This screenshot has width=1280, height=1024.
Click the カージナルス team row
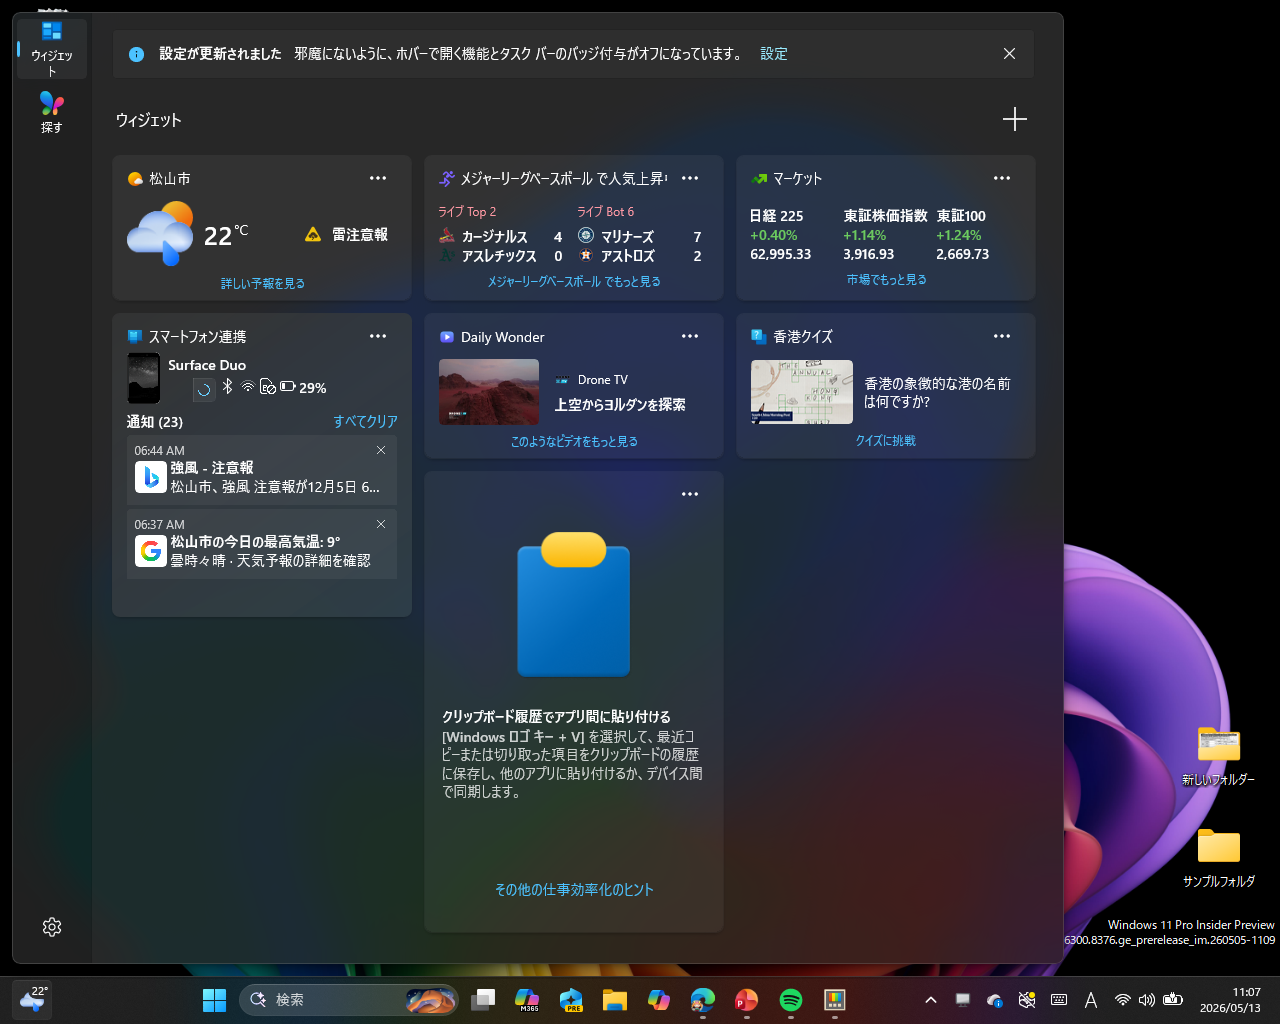click(501, 237)
